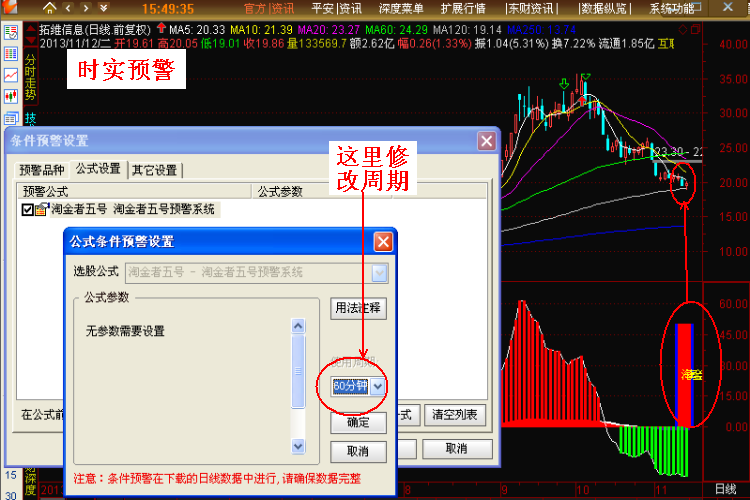
Task: Click the home icon in top toolbar
Action: pos(49,8)
